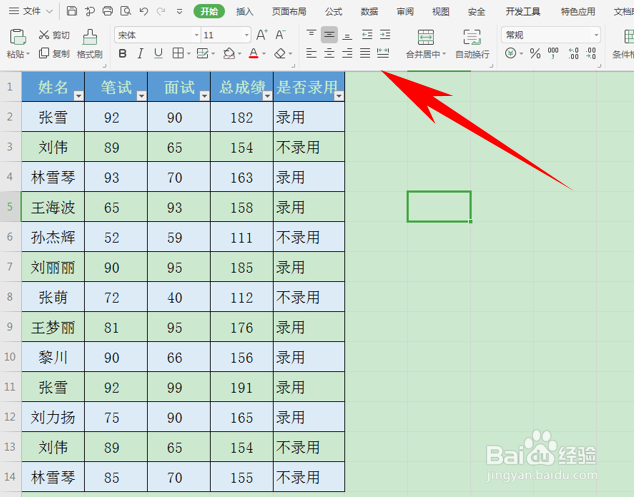This screenshot has width=634, height=497.
Task: Align text to bottom of cell
Action: [x=347, y=35]
